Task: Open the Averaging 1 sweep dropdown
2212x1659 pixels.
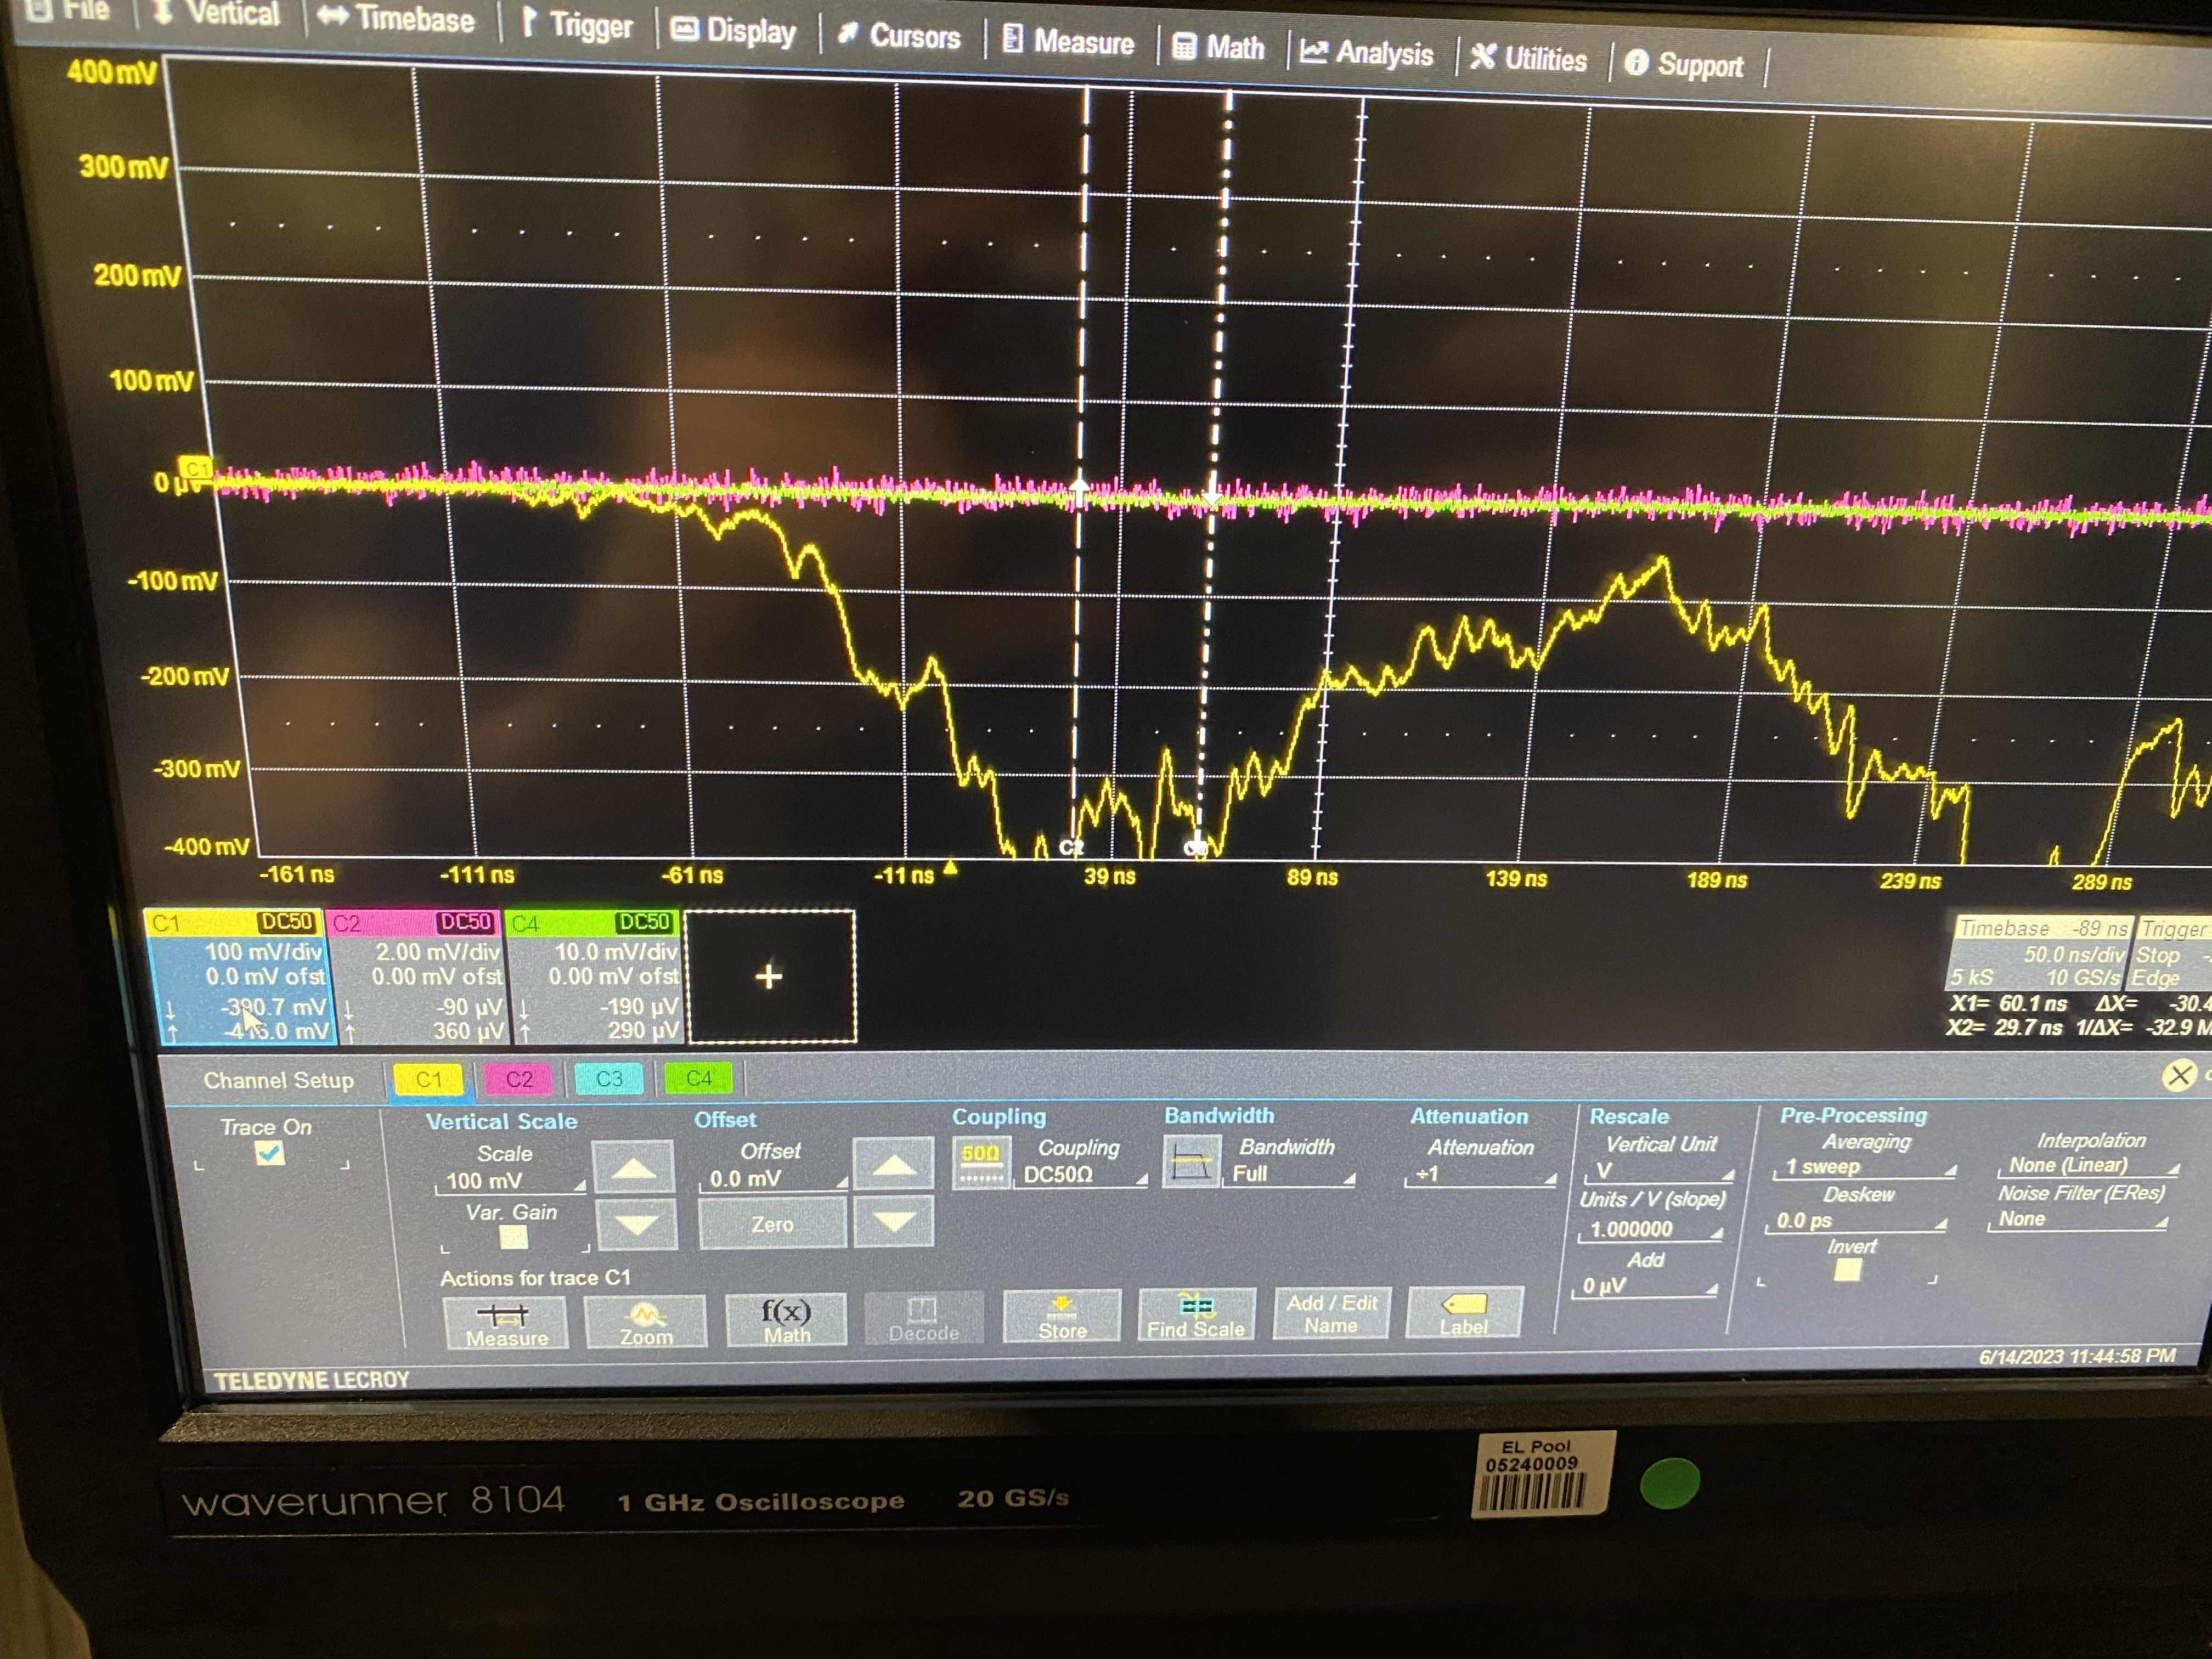Action: point(1864,1167)
